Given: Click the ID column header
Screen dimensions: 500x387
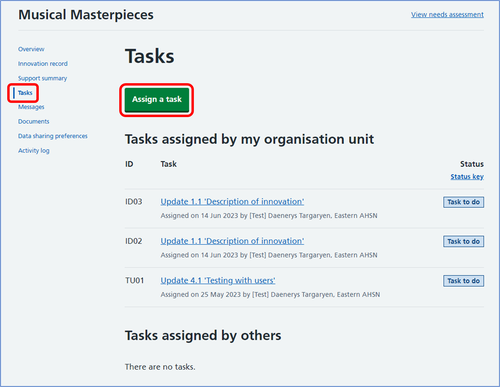Looking at the screenshot, I should coord(129,164).
